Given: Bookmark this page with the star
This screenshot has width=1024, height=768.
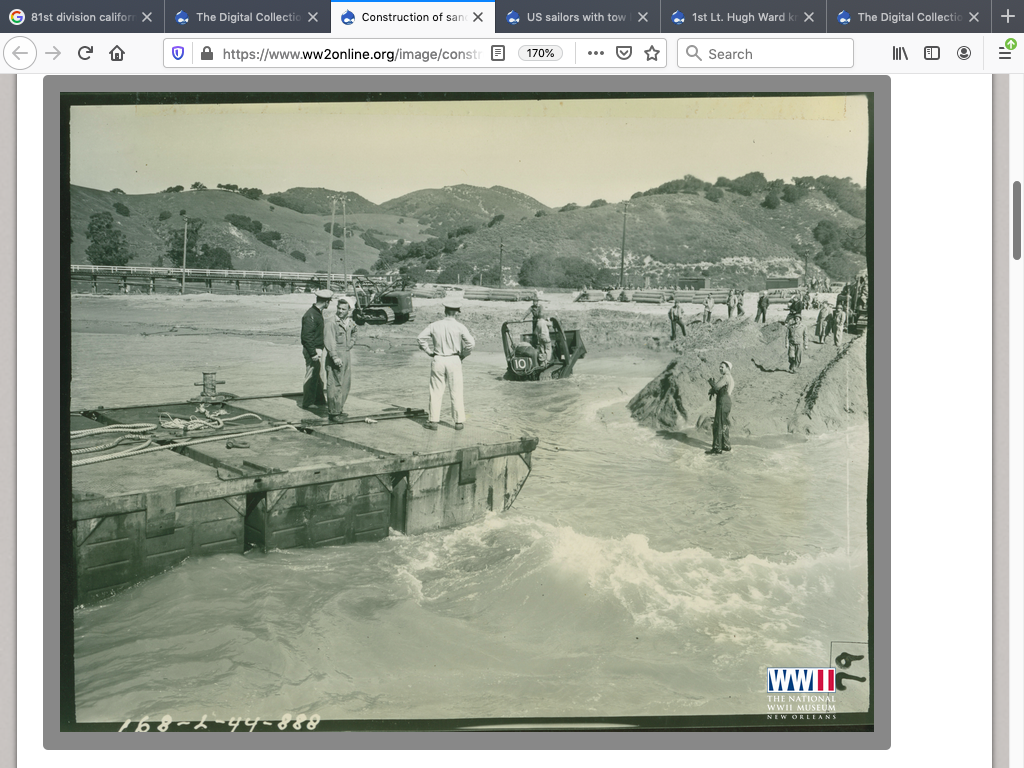Looking at the screenshot, I should coord(652,53).
